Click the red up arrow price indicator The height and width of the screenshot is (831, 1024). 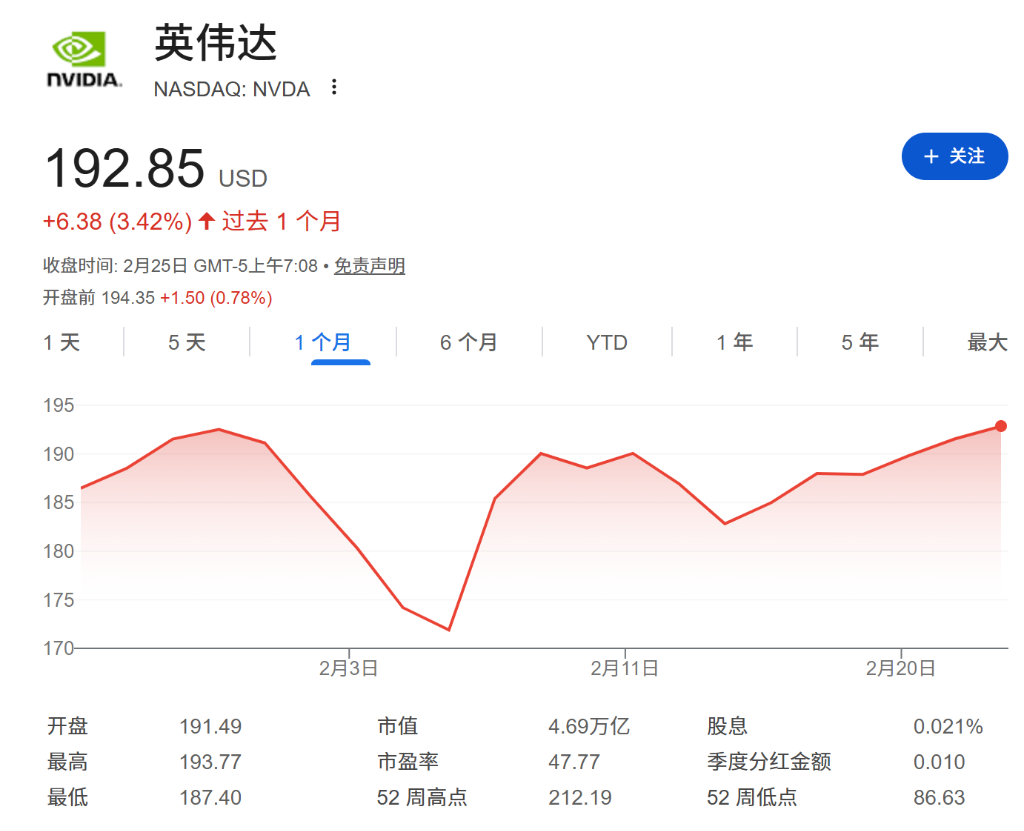click(x=207, y=221)
